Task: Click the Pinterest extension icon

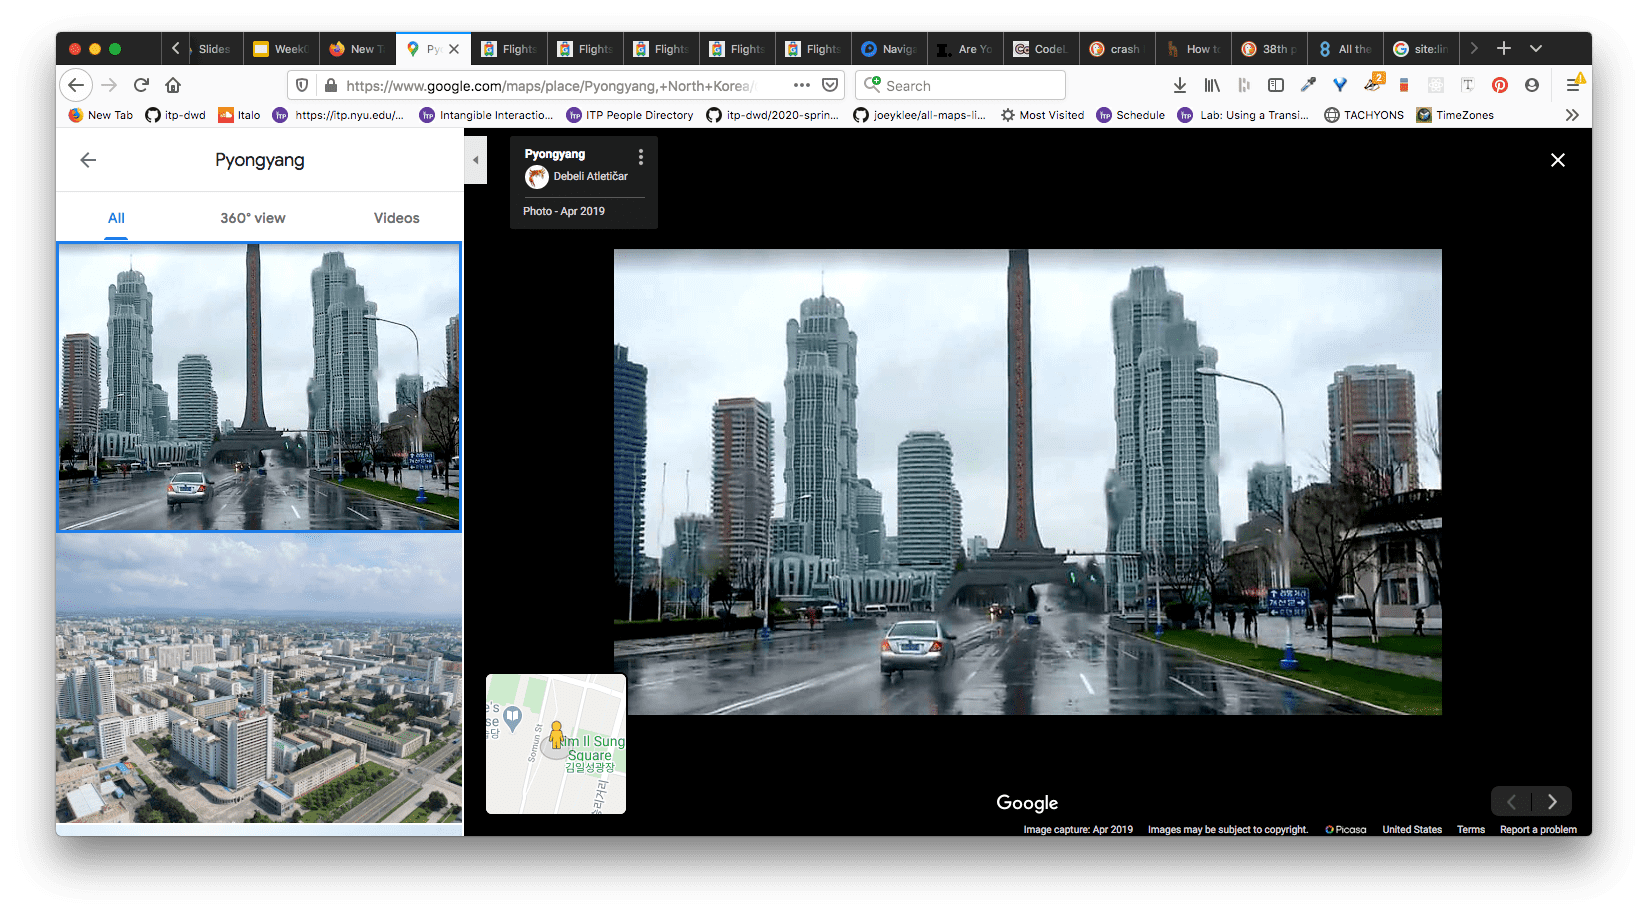Action: (1499, 85)
